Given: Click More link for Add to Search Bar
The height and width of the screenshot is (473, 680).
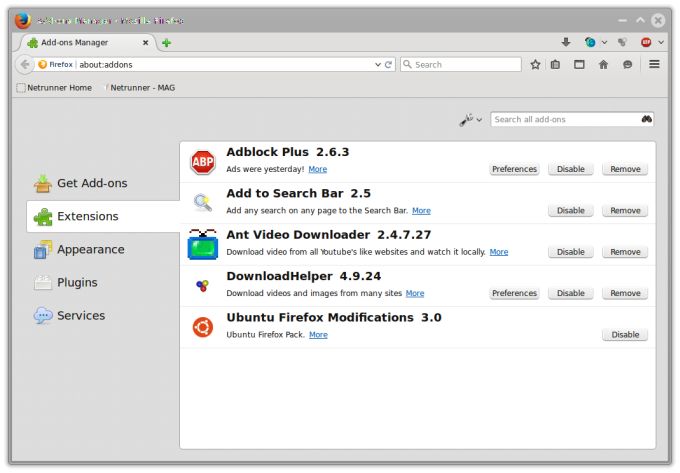Looking at the screenshot, I should click(x=421, y=210).
